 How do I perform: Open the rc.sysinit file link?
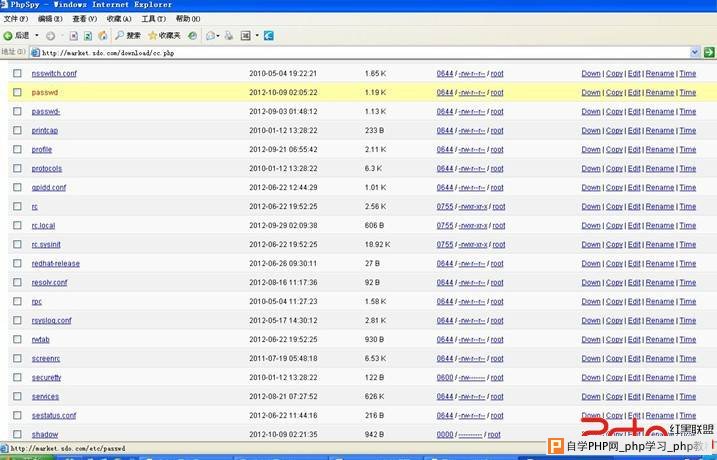pyautogui.click(x=46, y=245)
